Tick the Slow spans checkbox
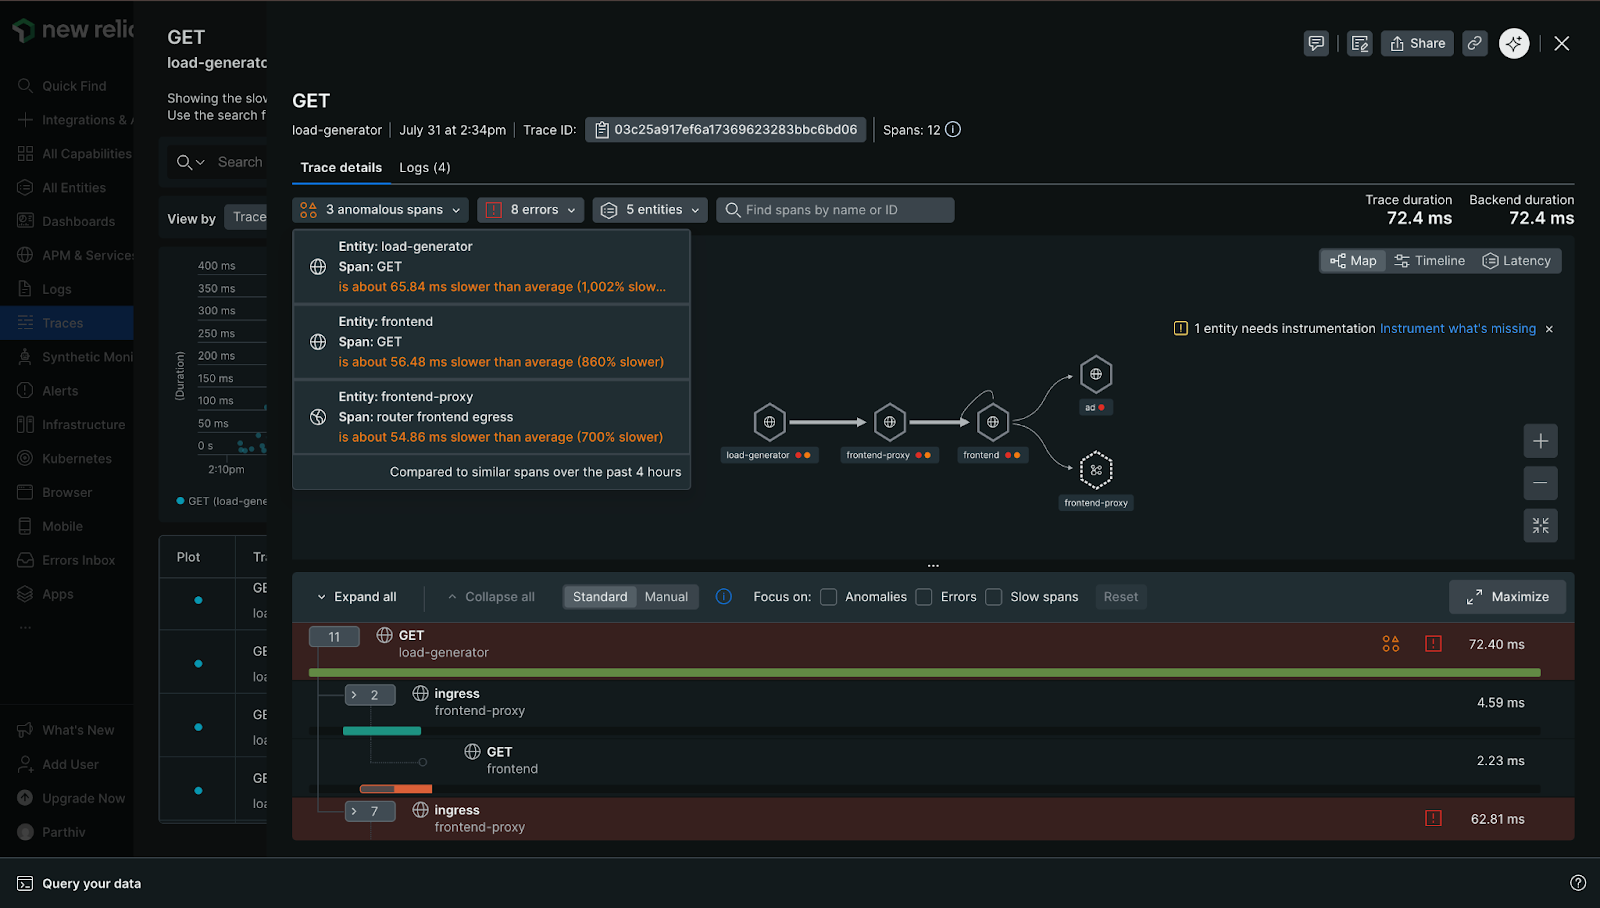 pos(994,597)
